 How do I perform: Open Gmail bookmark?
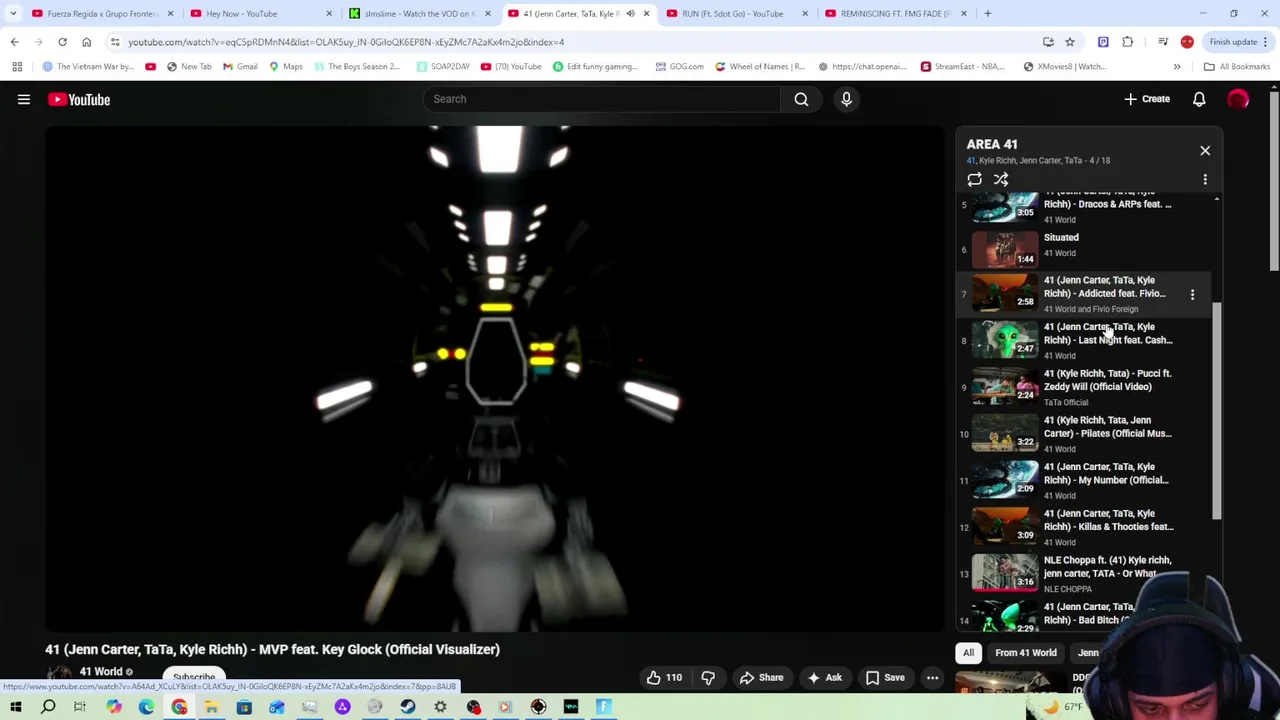[x=240, y=67]
